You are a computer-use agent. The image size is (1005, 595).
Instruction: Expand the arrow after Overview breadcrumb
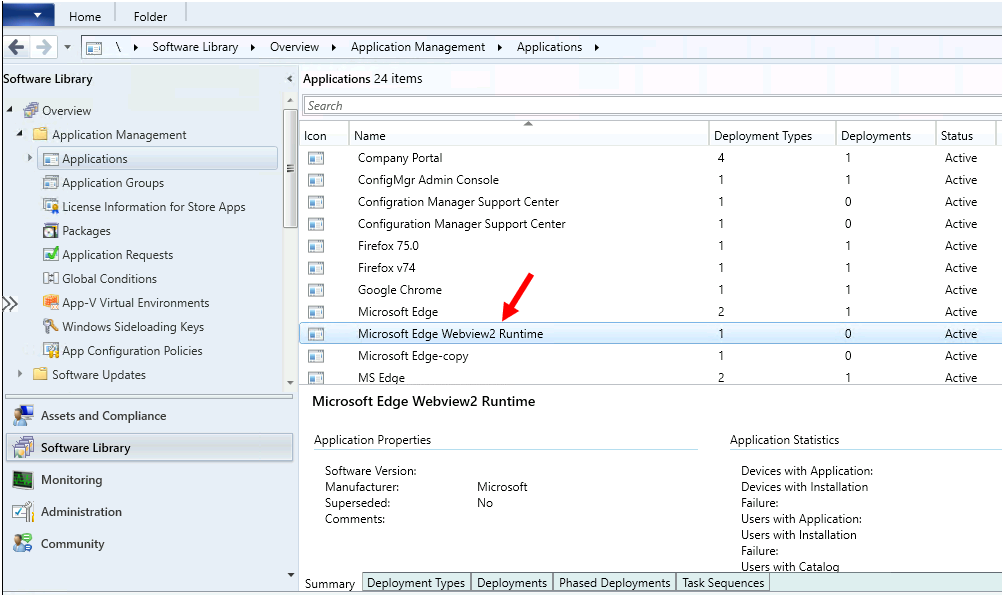tap(334, 47)
